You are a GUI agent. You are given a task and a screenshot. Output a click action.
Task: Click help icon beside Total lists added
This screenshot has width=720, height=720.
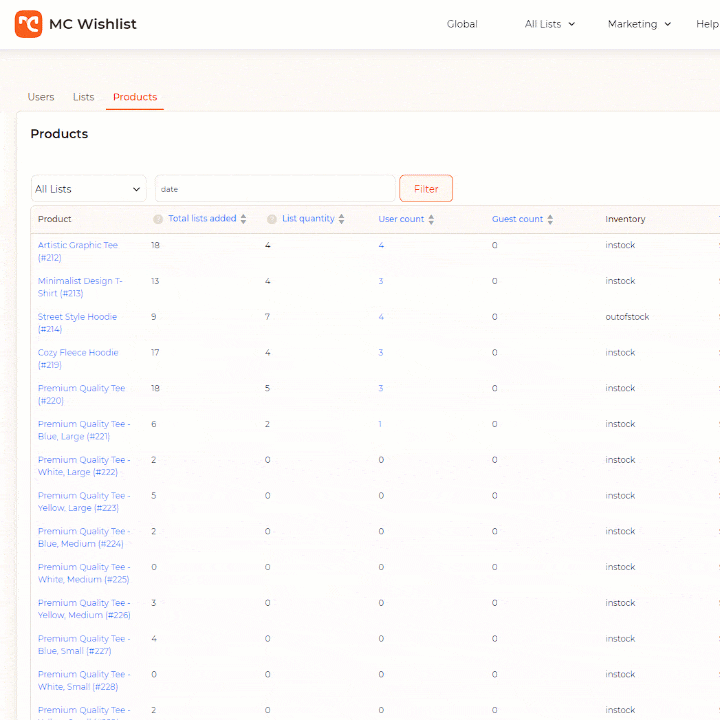[158, 219]
